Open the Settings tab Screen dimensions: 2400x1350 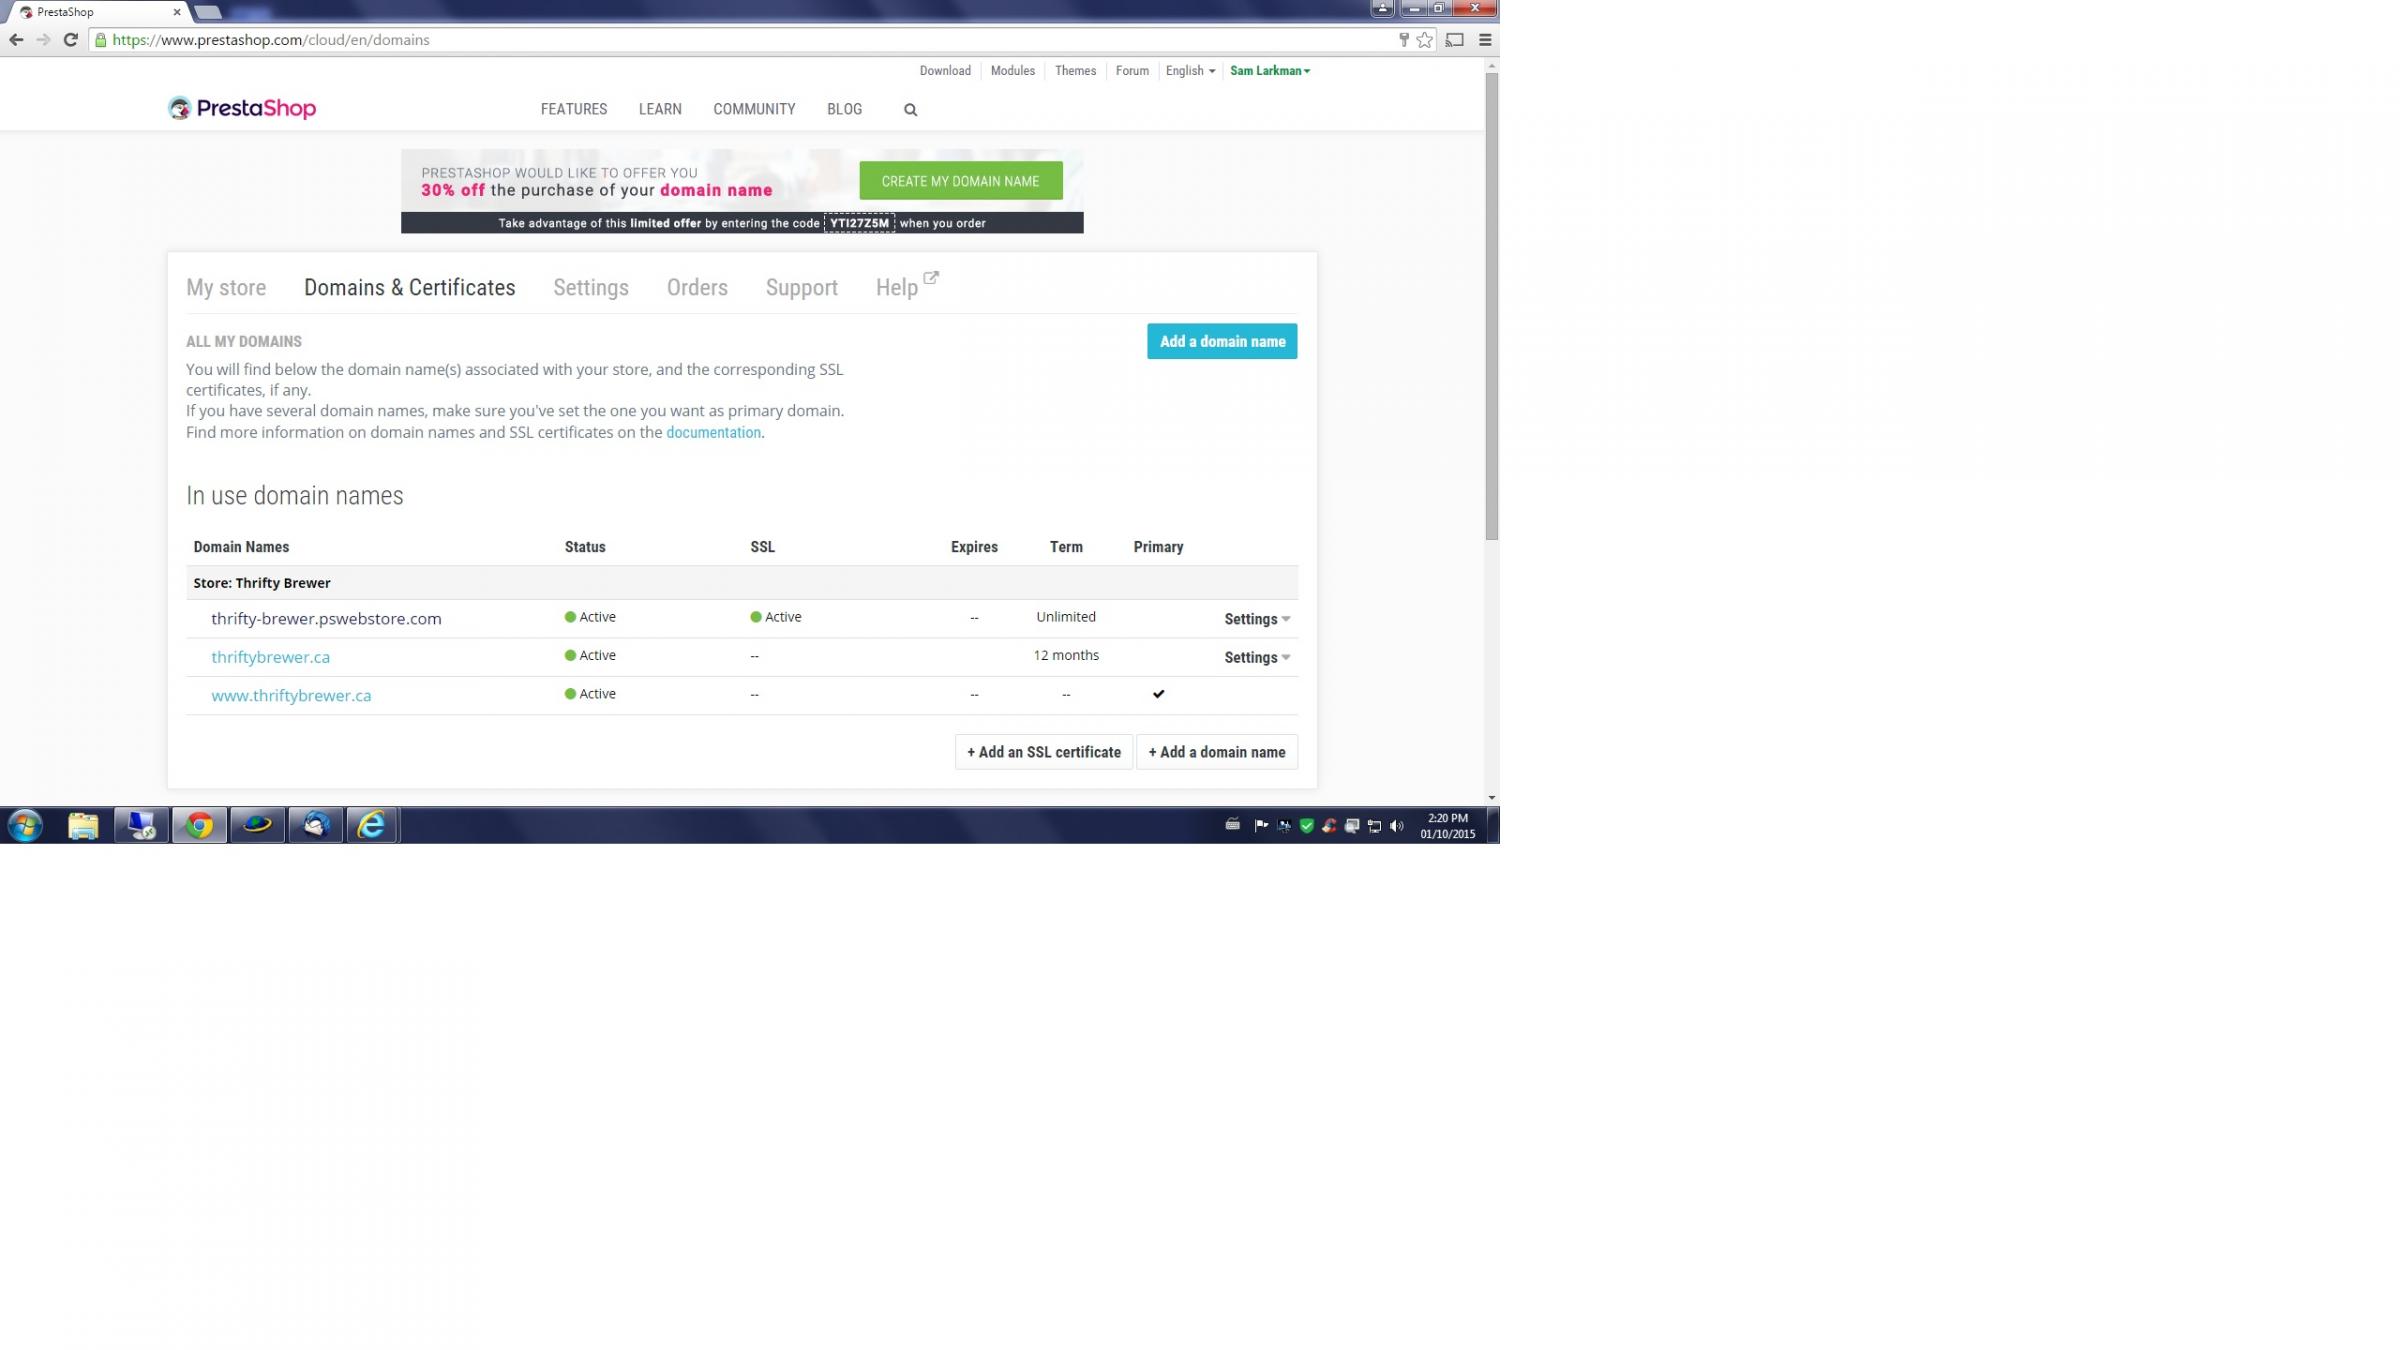[591, 288]
